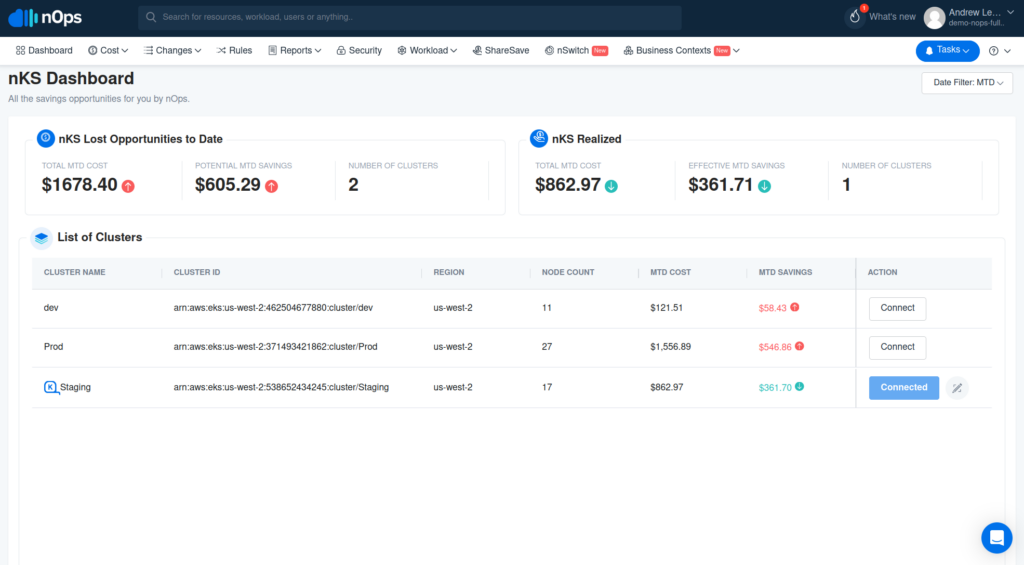The width and height of the screenshot is (1024, 565).
Task: Sort by the MTD COST column header
Action: tap(670, 272)
